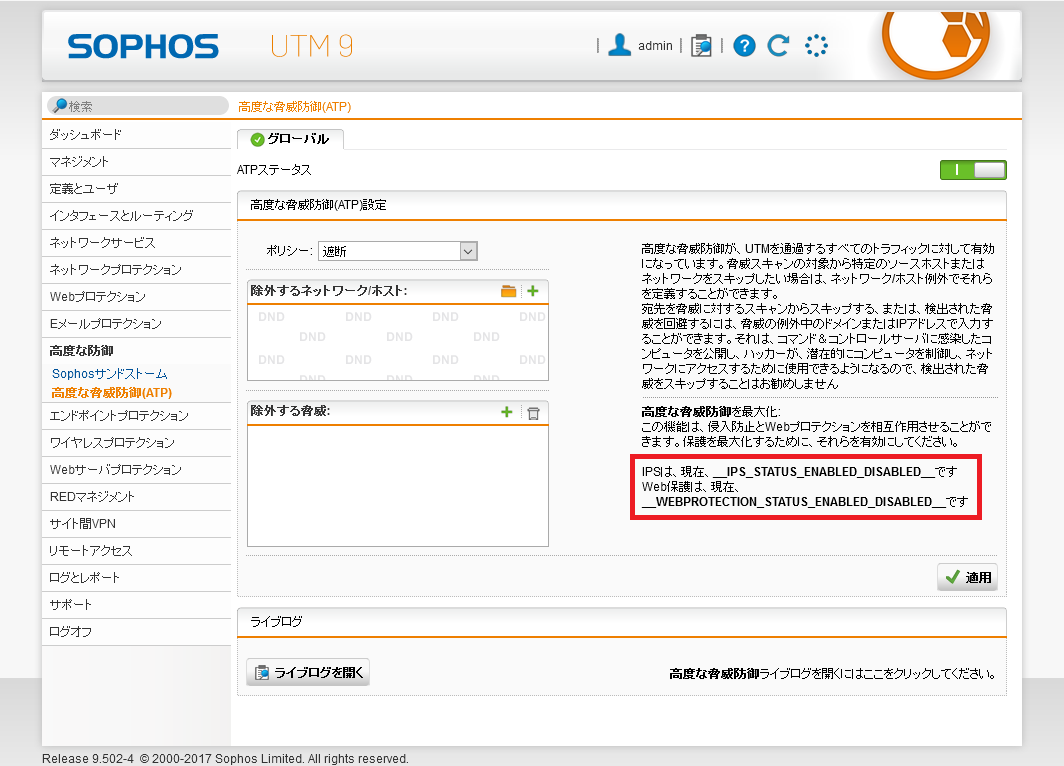
Task: Click the dotted circle spinner icon
Action: [816, 46]
